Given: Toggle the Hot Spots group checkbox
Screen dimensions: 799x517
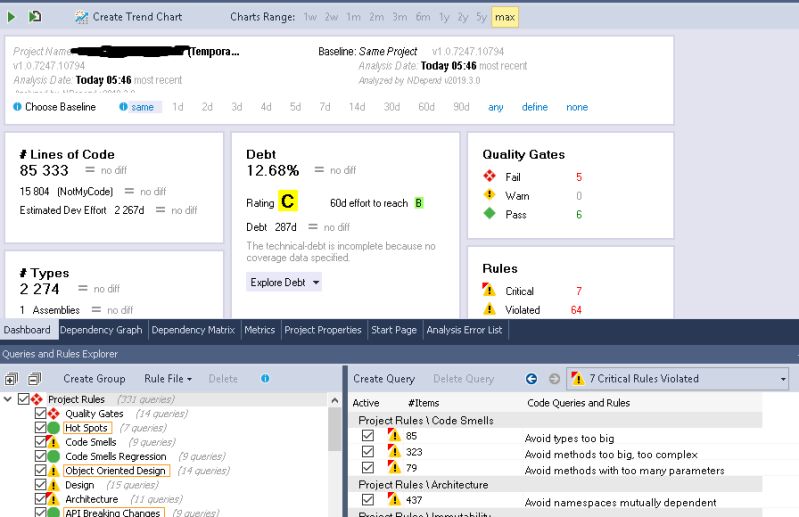Looking at the screenshot, I should tap(41, 427).
